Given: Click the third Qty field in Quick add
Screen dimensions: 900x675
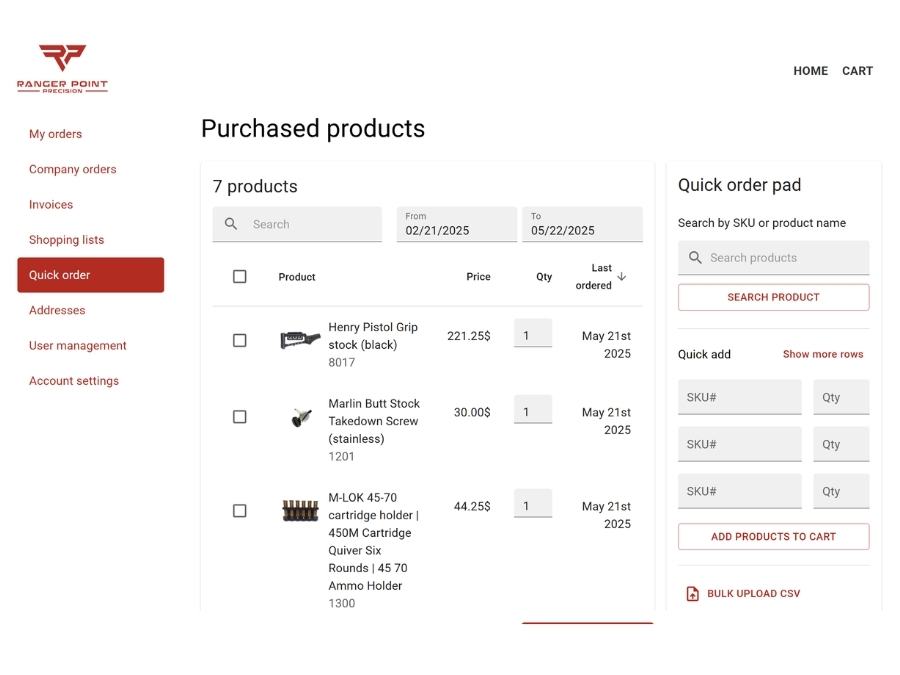Looking at the screenshot, I should pyautogui.click(x=841, y=491).
